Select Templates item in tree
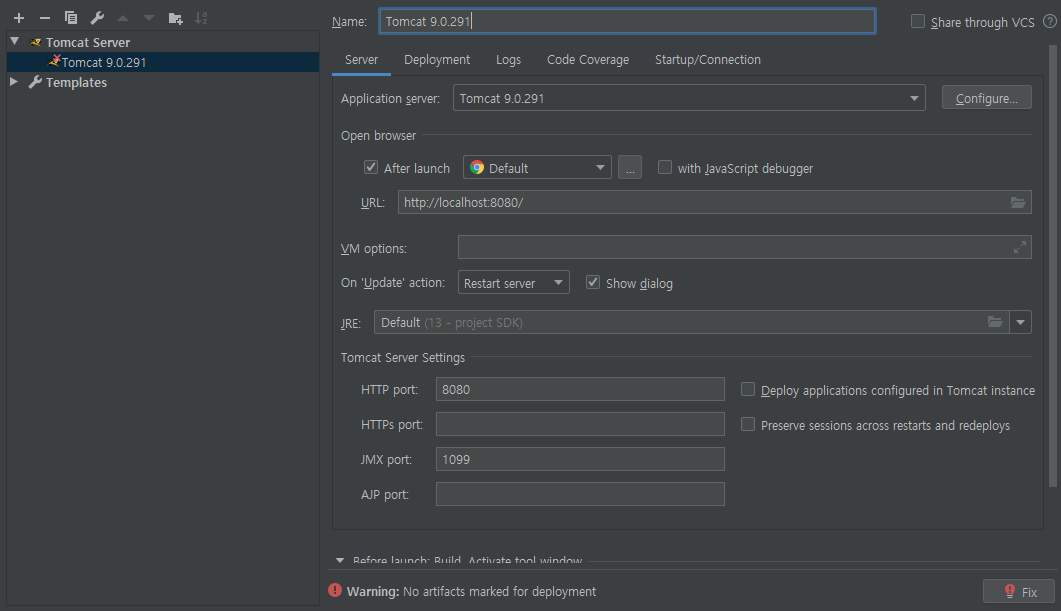The height and width of the screenshot is (611, 1061). [x=76, y=83]
